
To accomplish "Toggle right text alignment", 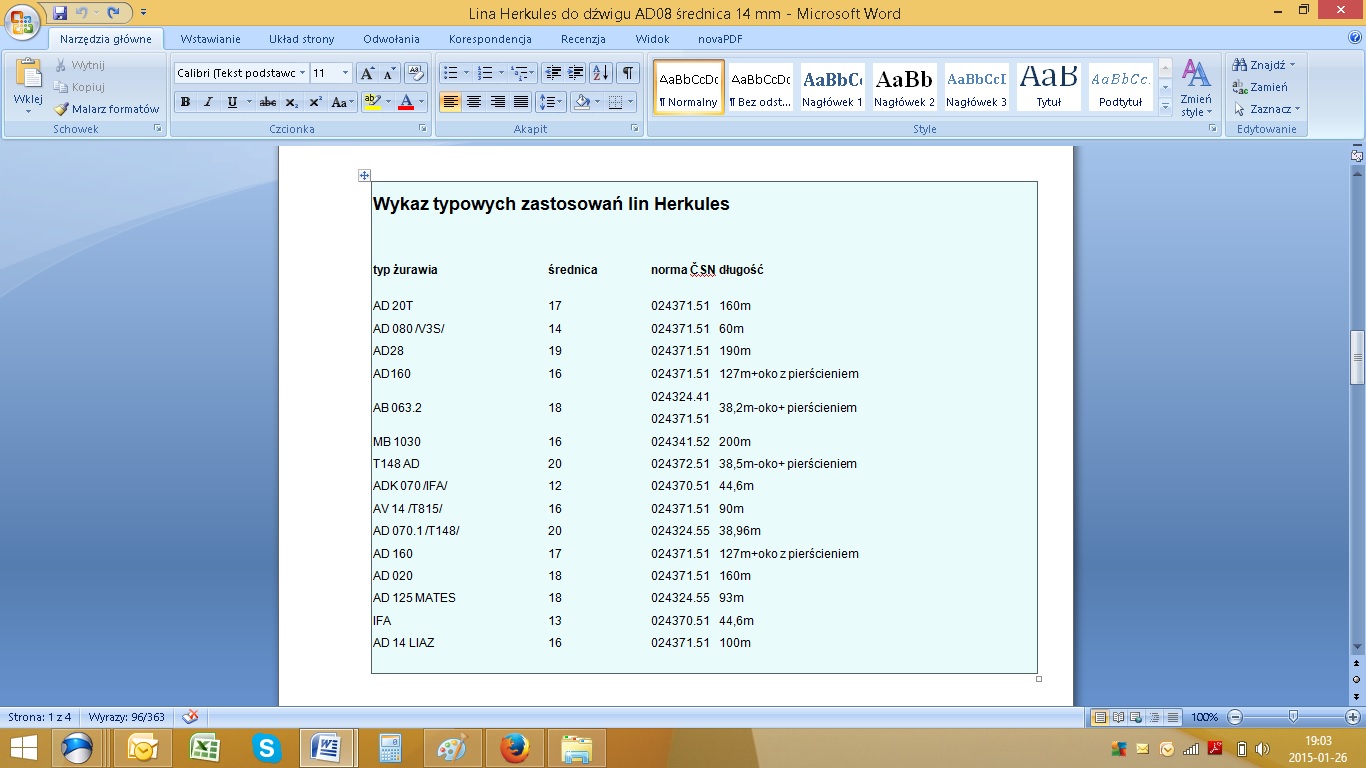I will pyautogui.click(x=497, y=102).
